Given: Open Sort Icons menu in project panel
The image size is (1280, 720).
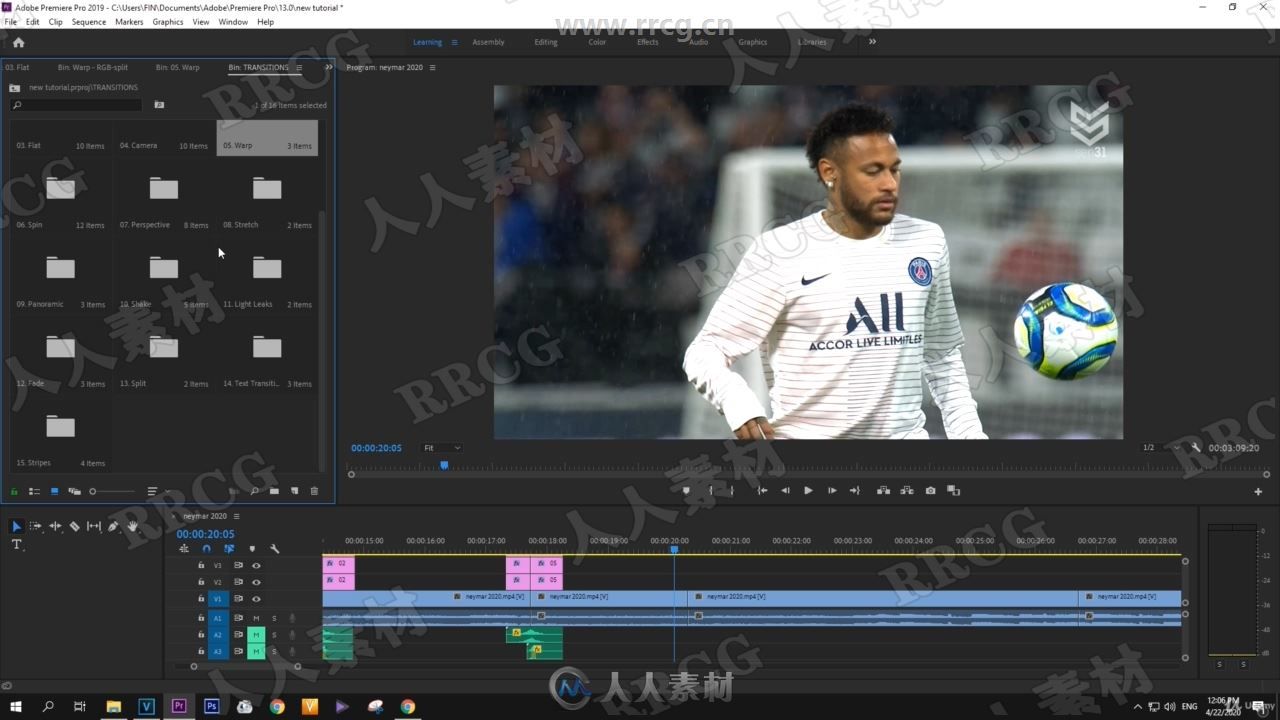Looking at the screenshot, I should [x=152, y=491].
